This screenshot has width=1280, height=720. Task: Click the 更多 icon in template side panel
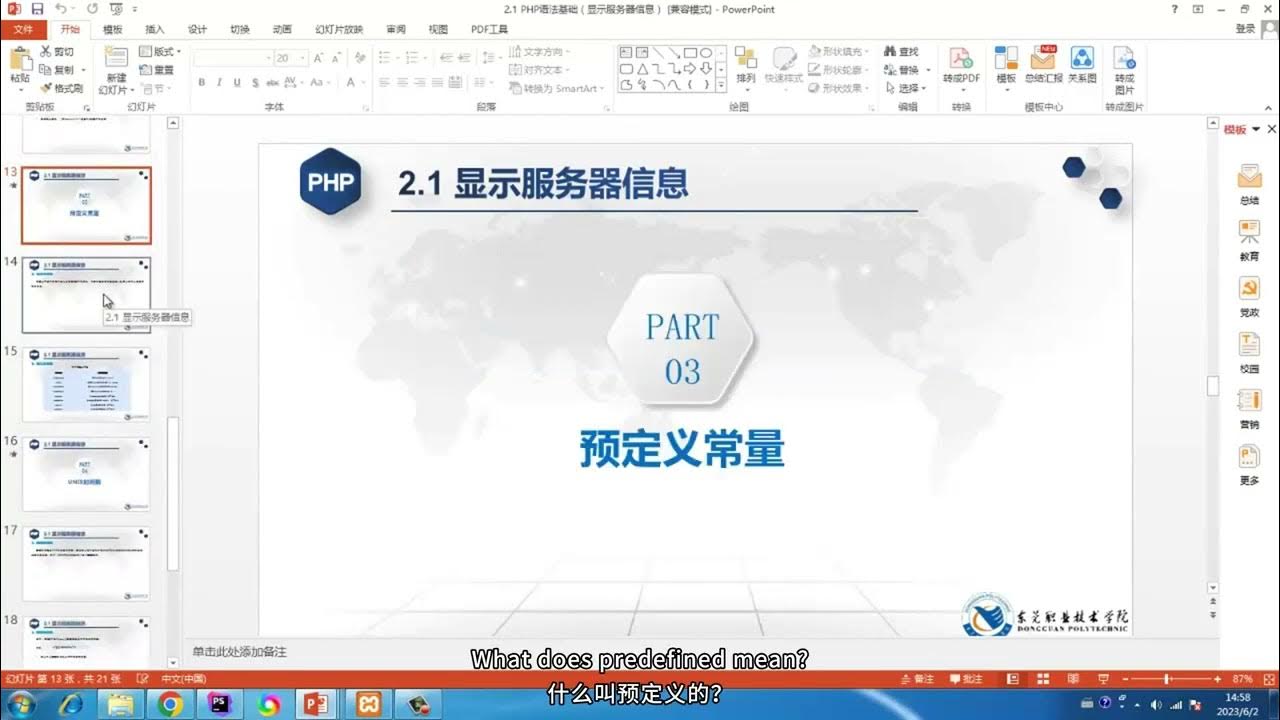click(x=1249, y=457)
